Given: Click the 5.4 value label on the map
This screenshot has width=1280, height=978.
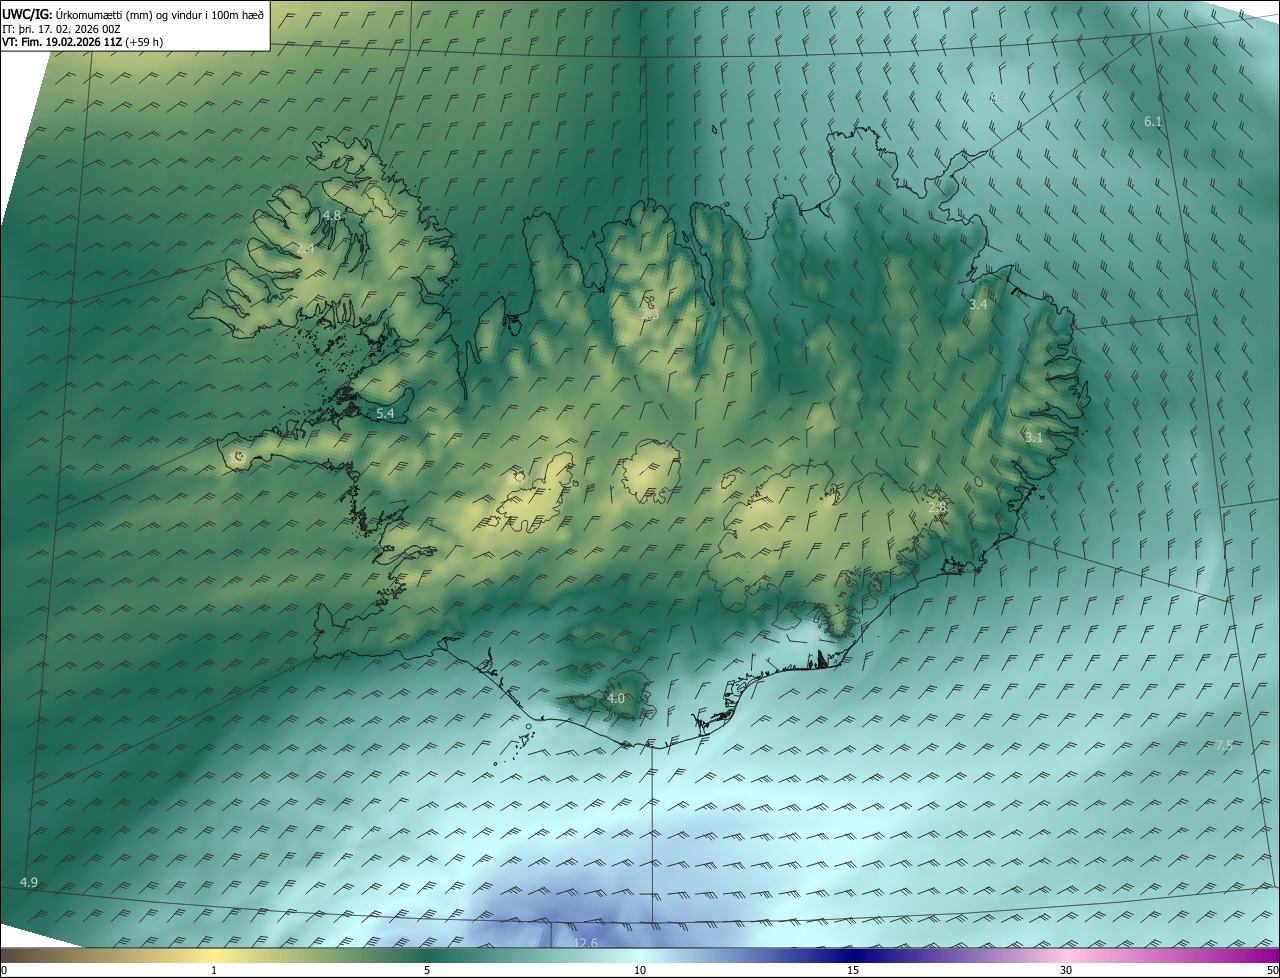Looking at the screenshot, I should coord(385,413).
